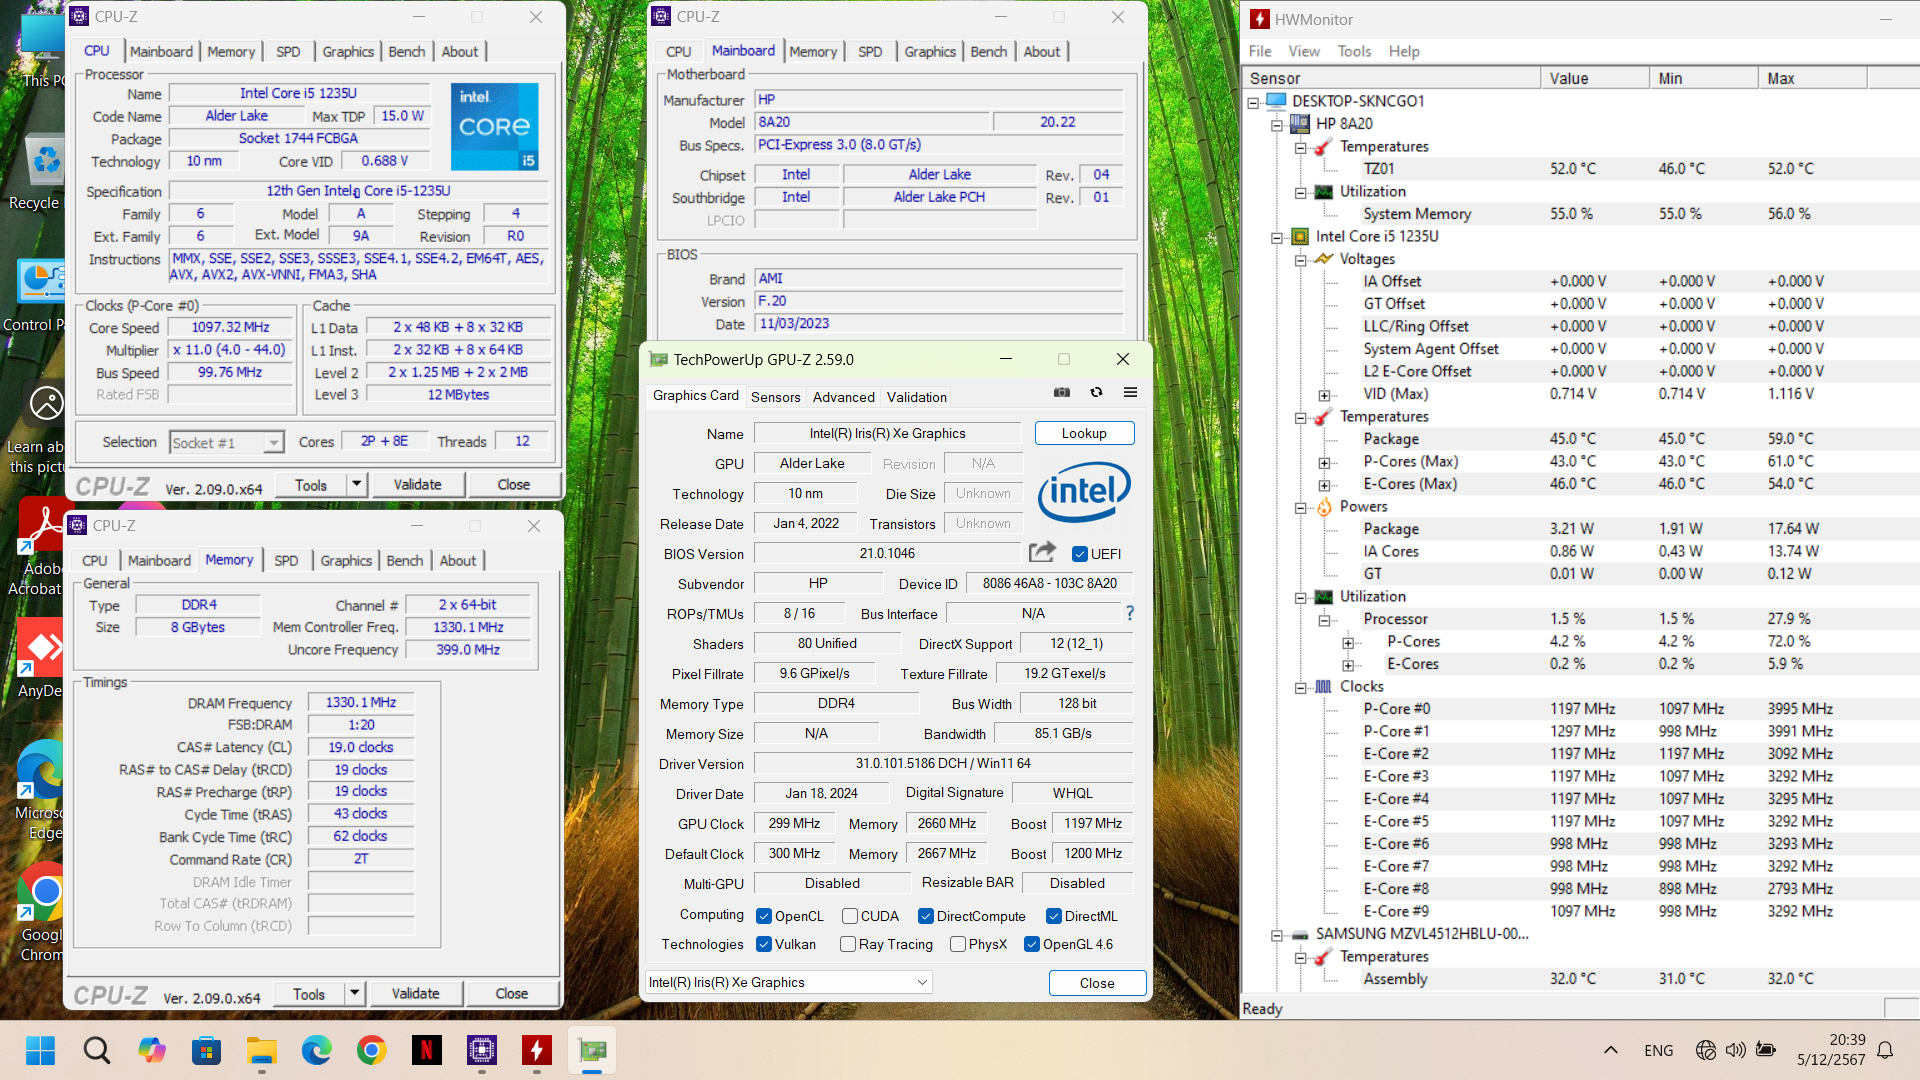Open Copilot from the taskbar

tap(152, 1050)
